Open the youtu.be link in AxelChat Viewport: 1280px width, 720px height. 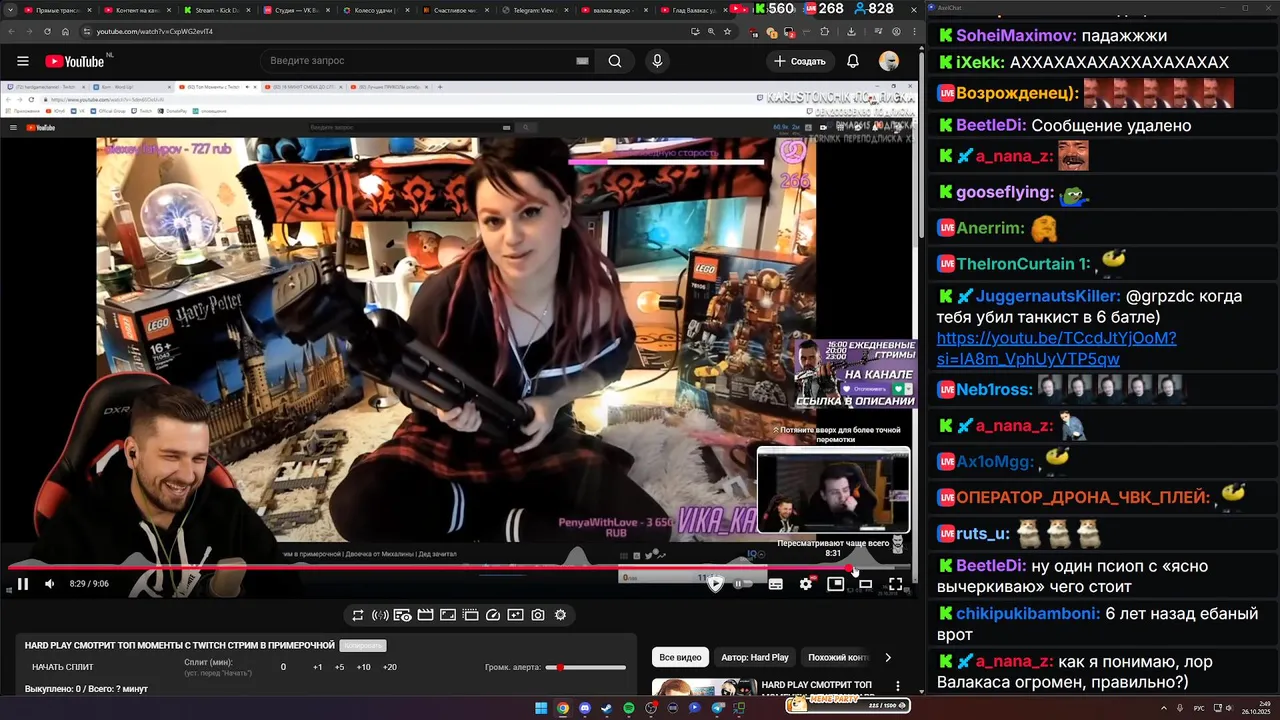coord(1056,348)
